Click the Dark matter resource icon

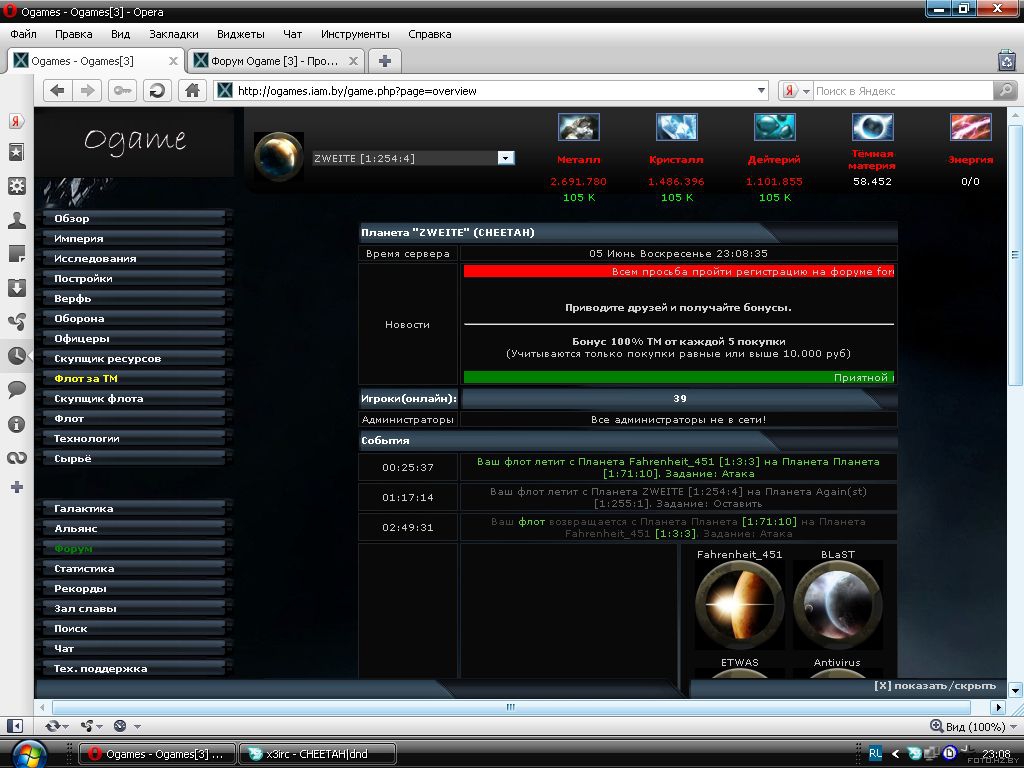[x=872, y=127]
